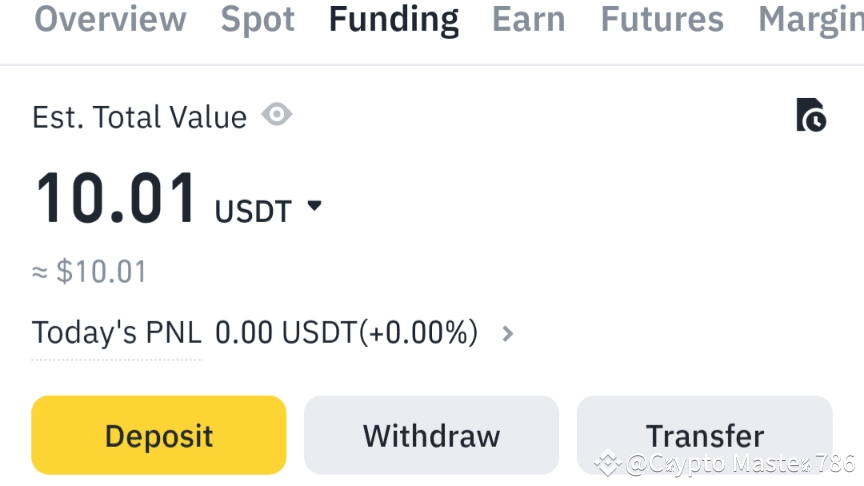Tap the Transfer button
This screenshot has width=864, height=486.
(704, 436)
